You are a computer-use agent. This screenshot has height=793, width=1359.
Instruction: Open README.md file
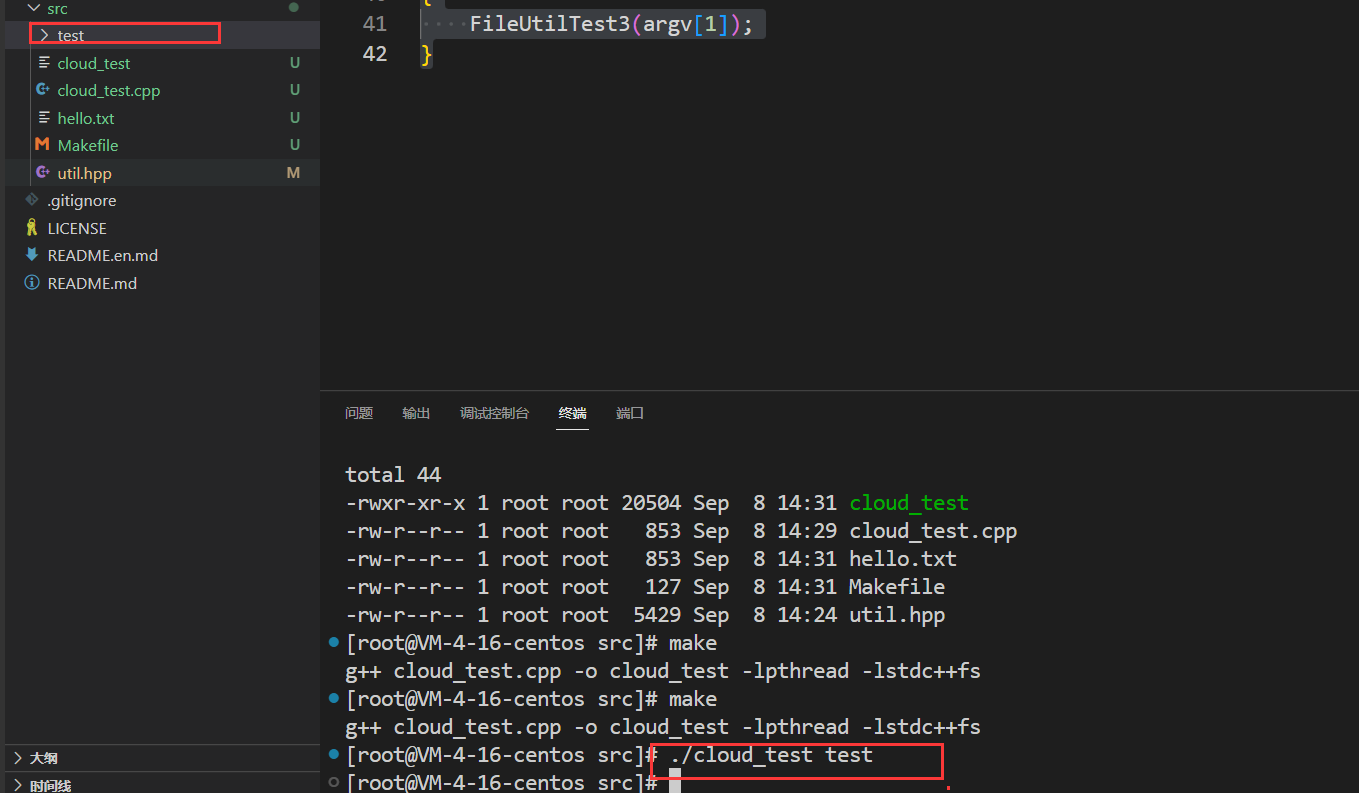tap(92, 283)
